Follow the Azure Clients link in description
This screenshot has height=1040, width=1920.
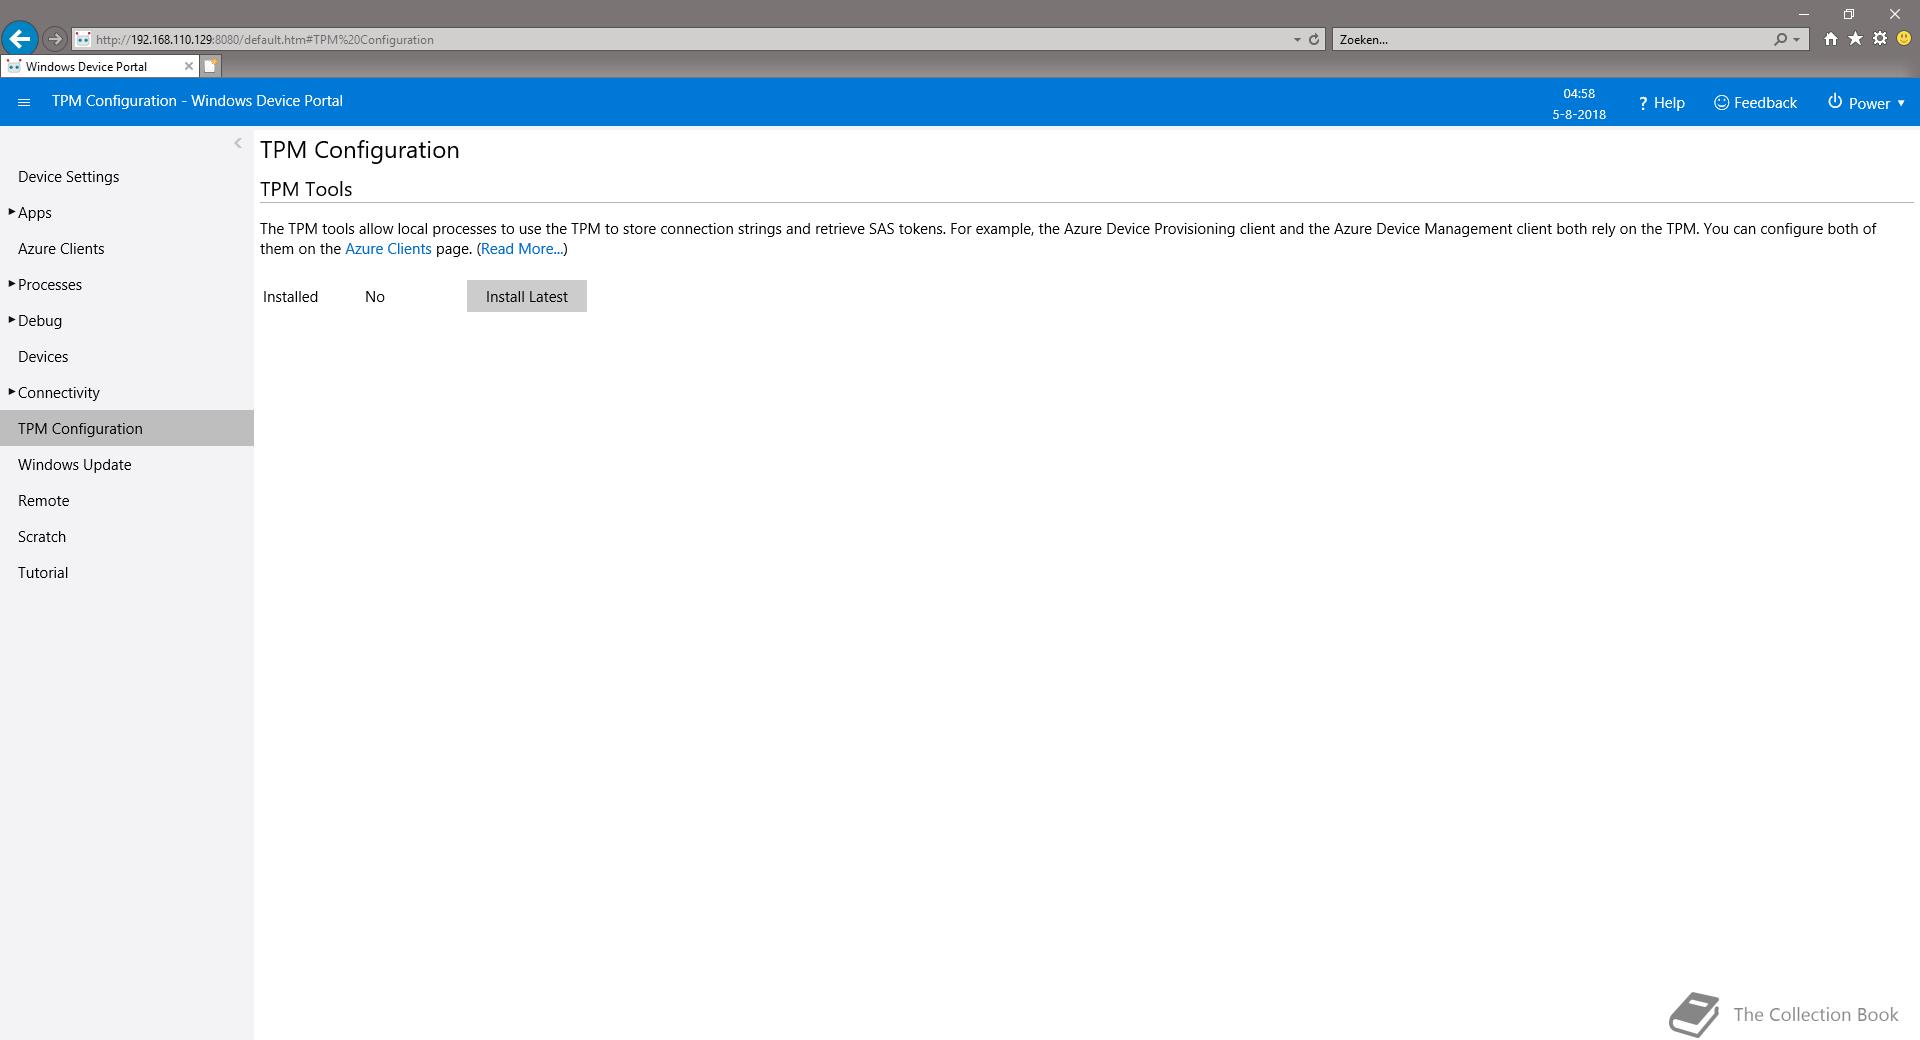tap(388, 249)
